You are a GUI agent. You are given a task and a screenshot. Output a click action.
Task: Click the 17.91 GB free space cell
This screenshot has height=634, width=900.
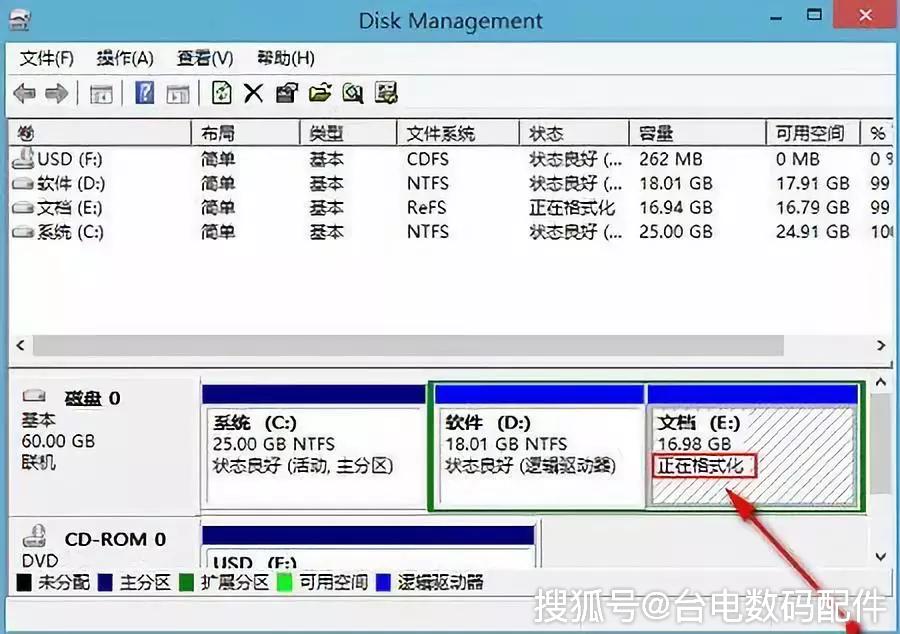[x=813, y=183]
